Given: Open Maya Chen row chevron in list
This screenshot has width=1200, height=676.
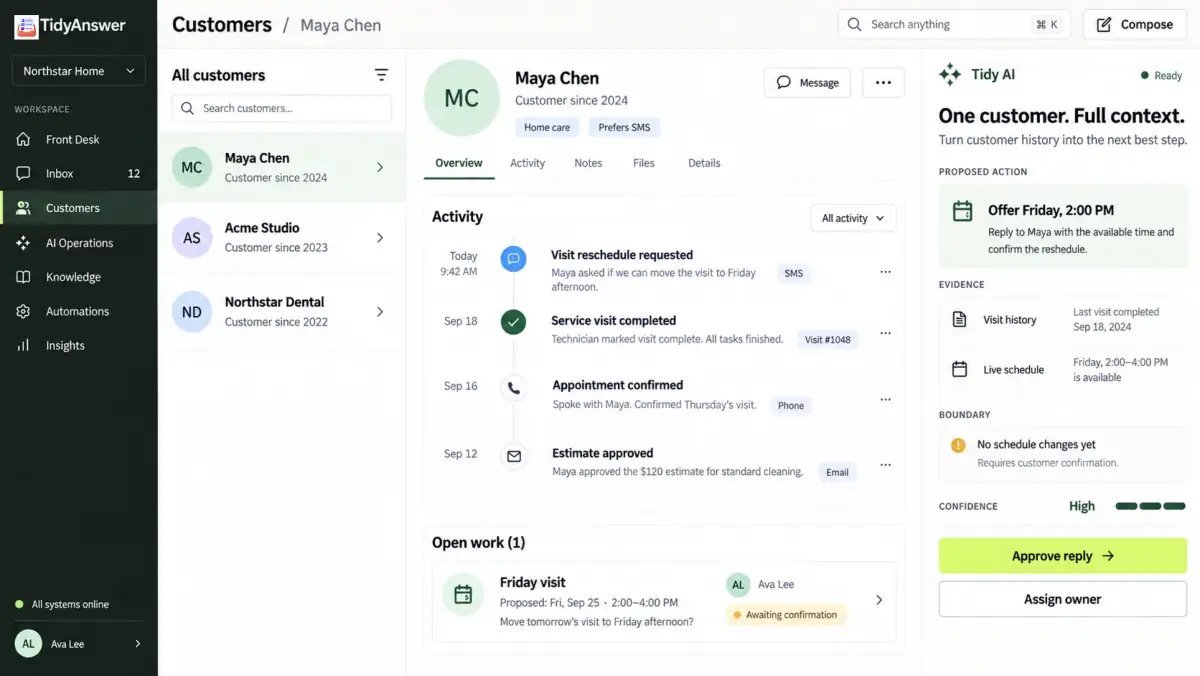Looking at the screenshot, I should (x=380, y=168).
